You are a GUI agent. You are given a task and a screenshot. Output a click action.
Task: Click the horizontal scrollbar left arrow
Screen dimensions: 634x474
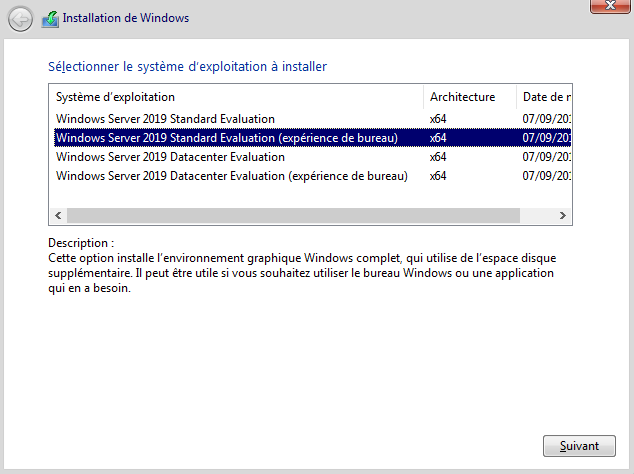(x=58, y=216)
